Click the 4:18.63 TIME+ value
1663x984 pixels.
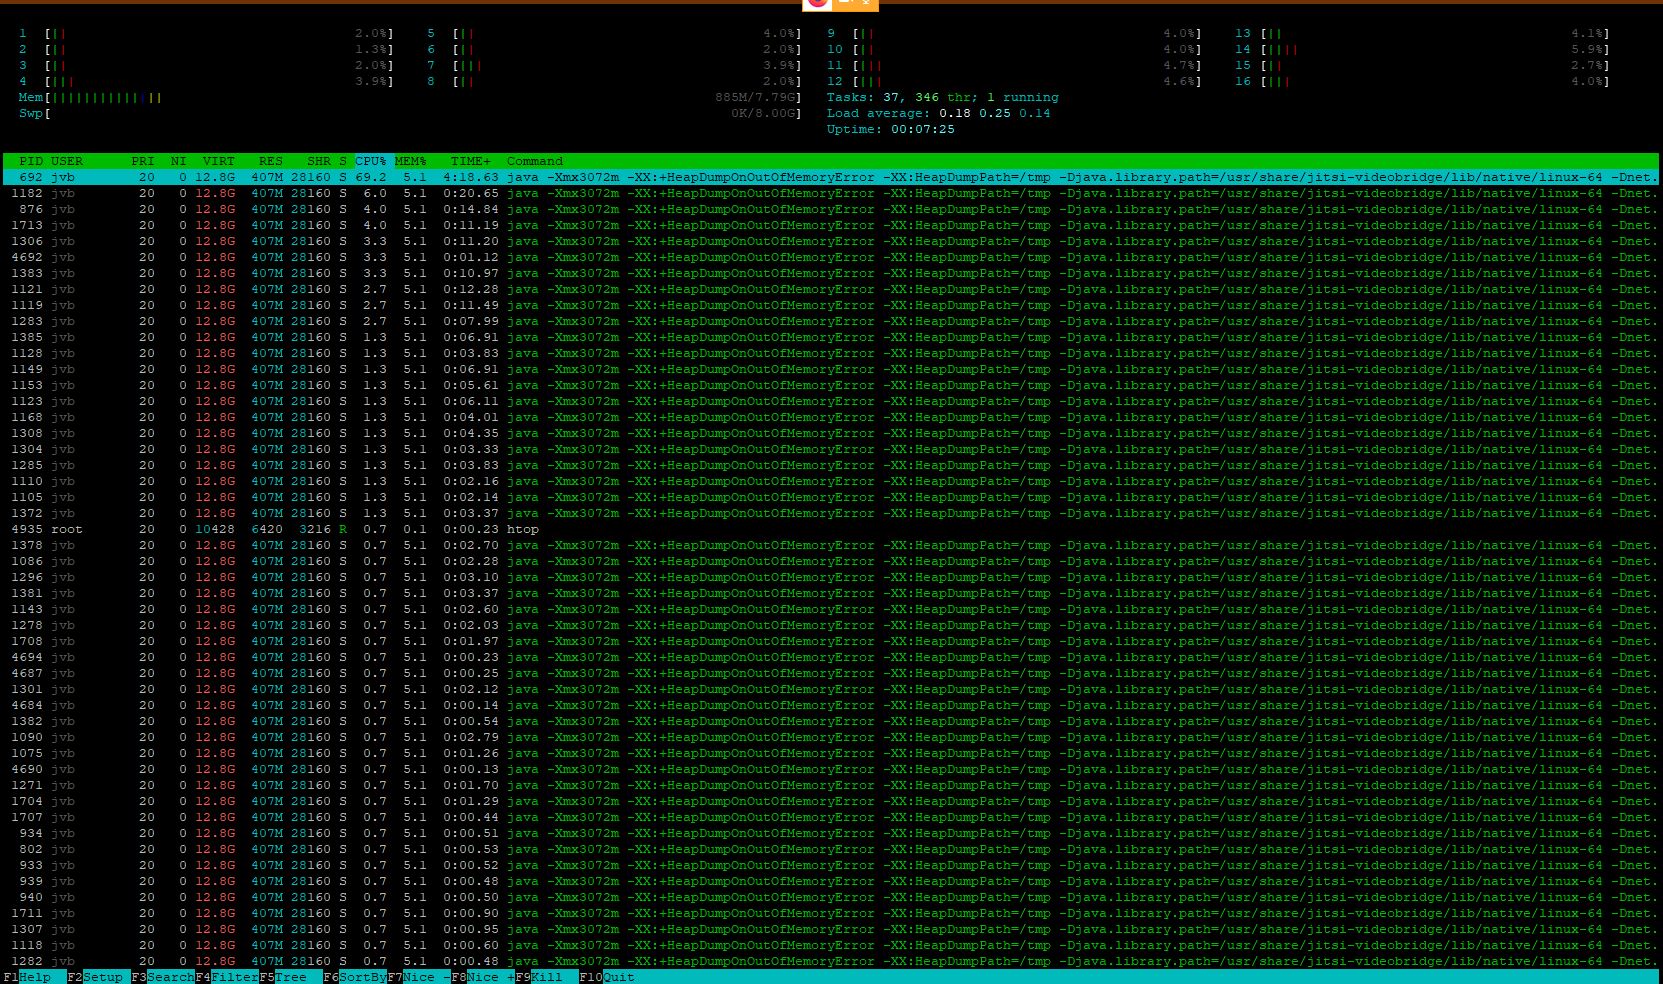click(x=471, y=177)
